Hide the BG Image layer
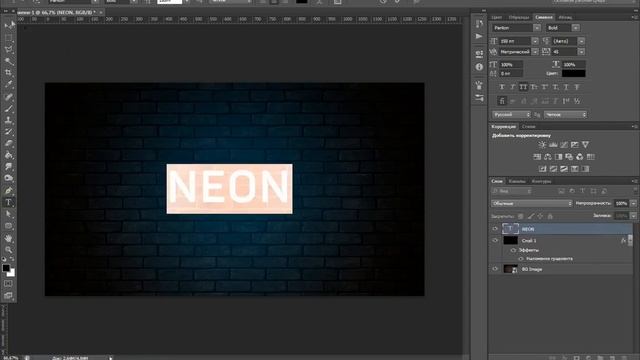This screenshot has width=640, height=360. [495, 269]
